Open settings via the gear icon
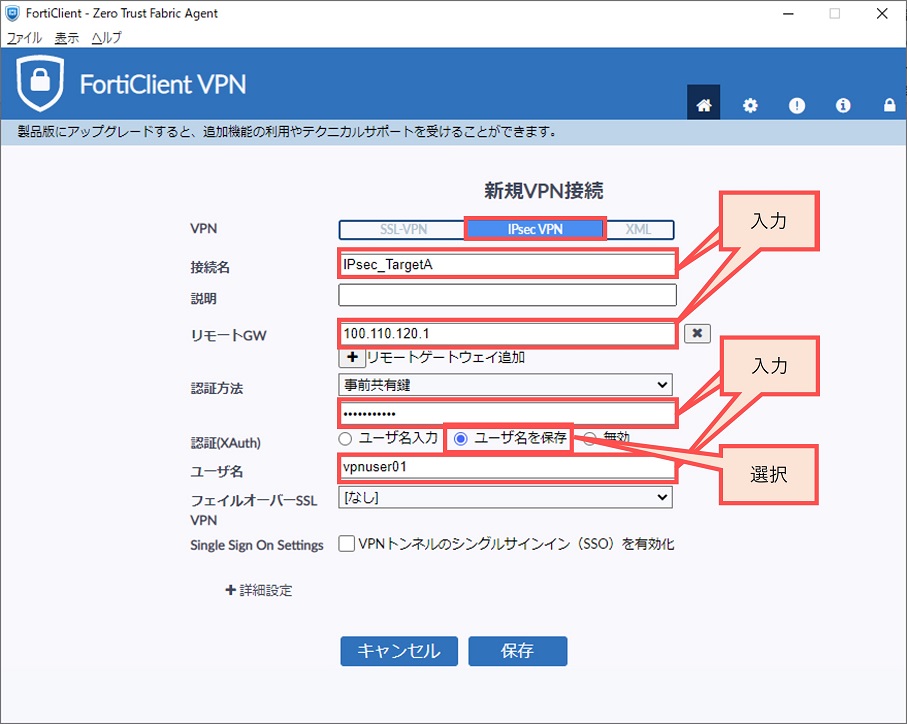 coord(750,105)
